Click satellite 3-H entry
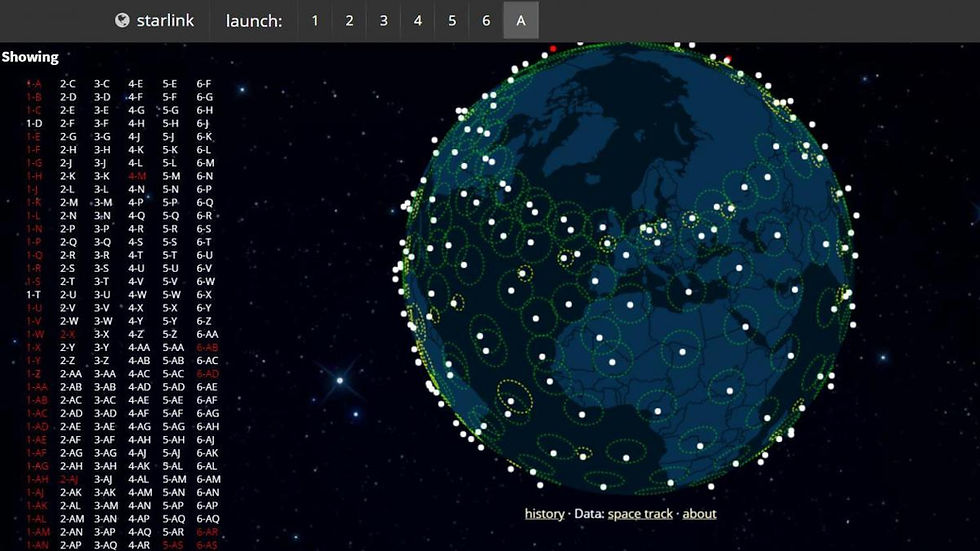980x551 pixels. 102,150
